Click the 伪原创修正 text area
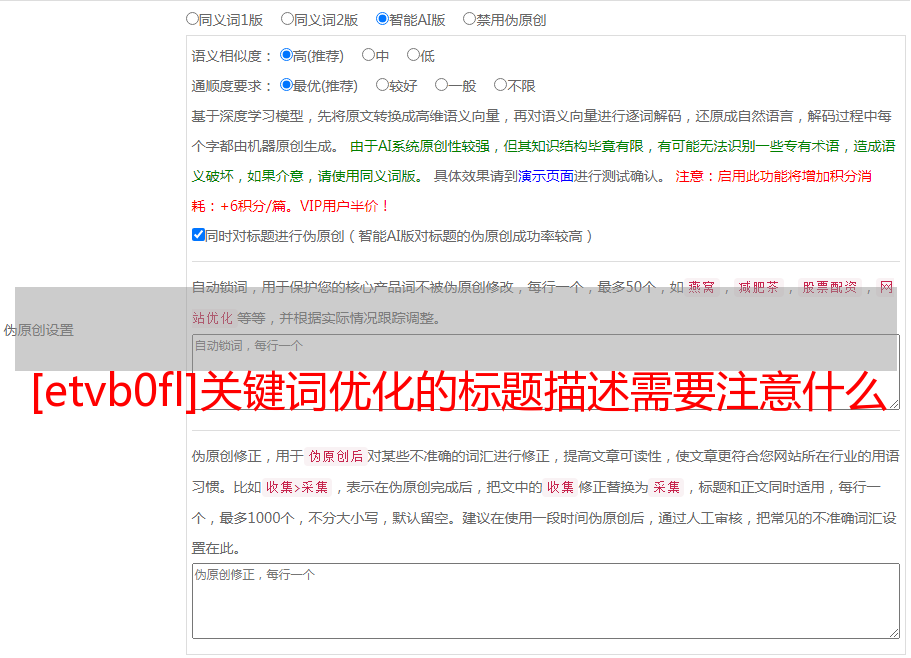The image size is (911, 658). click(546, 601)
